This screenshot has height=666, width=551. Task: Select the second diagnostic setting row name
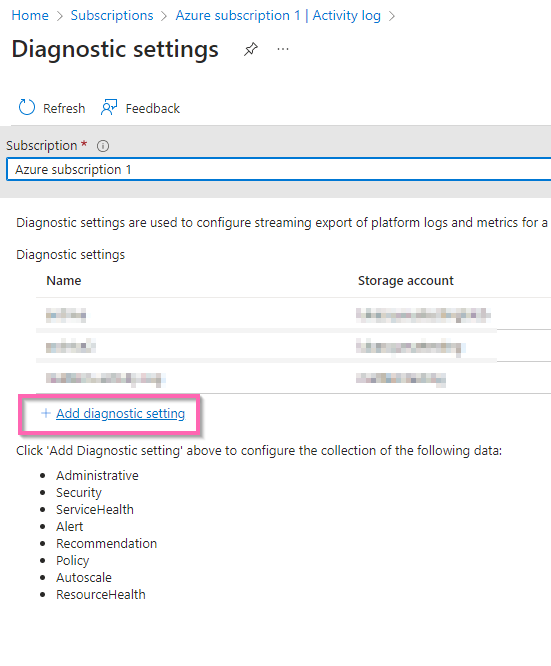pyautogui.click(x=71, y=347)
